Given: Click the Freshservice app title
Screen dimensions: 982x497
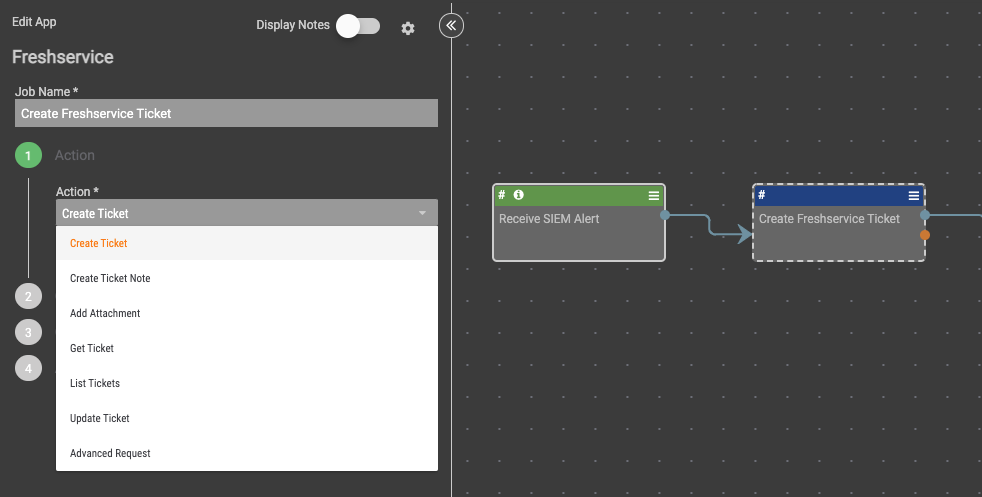Looking at the screenshot, I should tap(63, 57).
